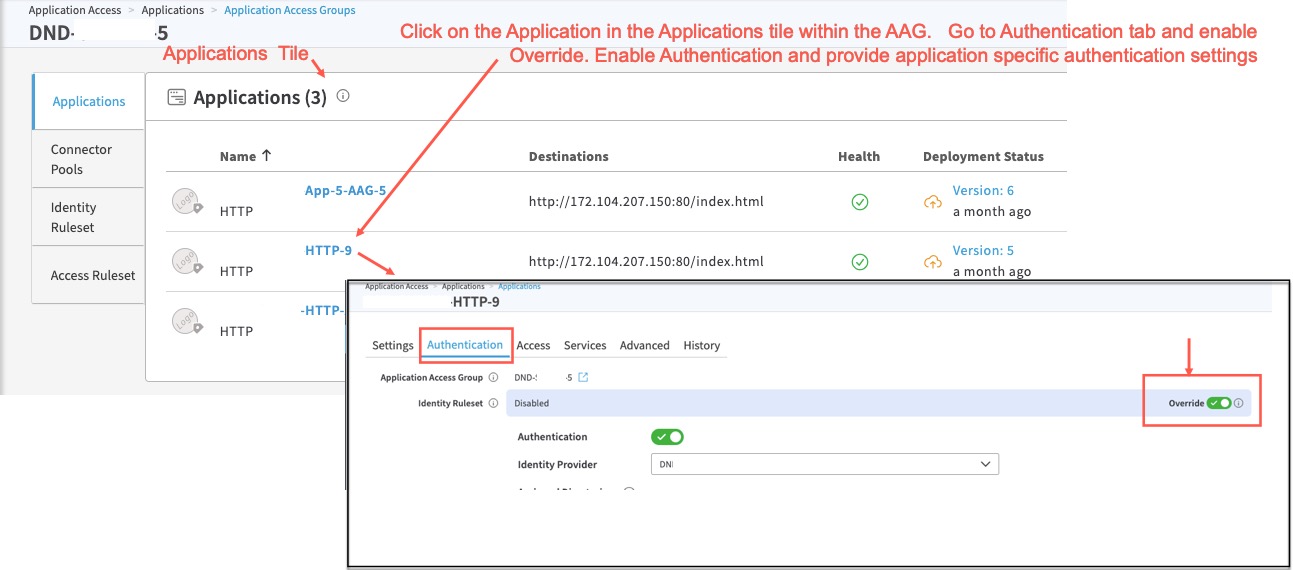Image resolution: width=1293 pixels, height=570 pixels.
Task: Click the deploy cloud icon for Version: 6
Action: click(x=932, y=202)
